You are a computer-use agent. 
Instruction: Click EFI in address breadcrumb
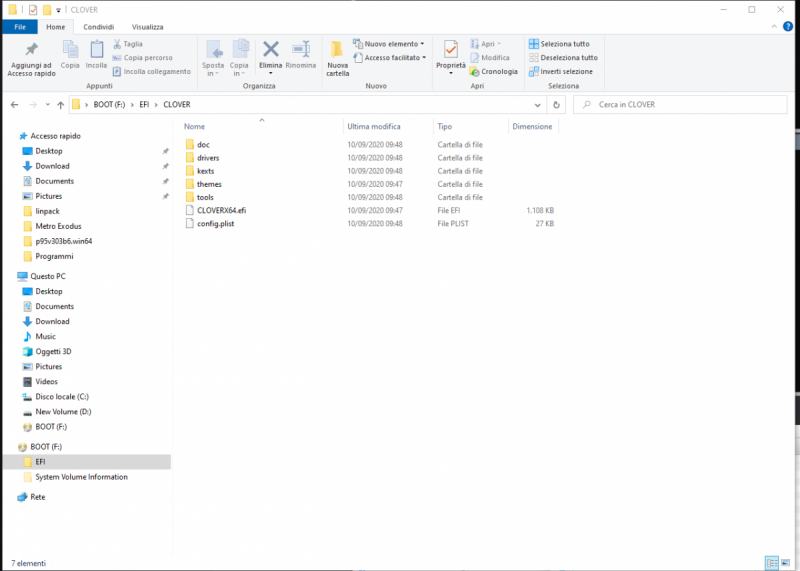pyautogui.click(x=144, y=105)
